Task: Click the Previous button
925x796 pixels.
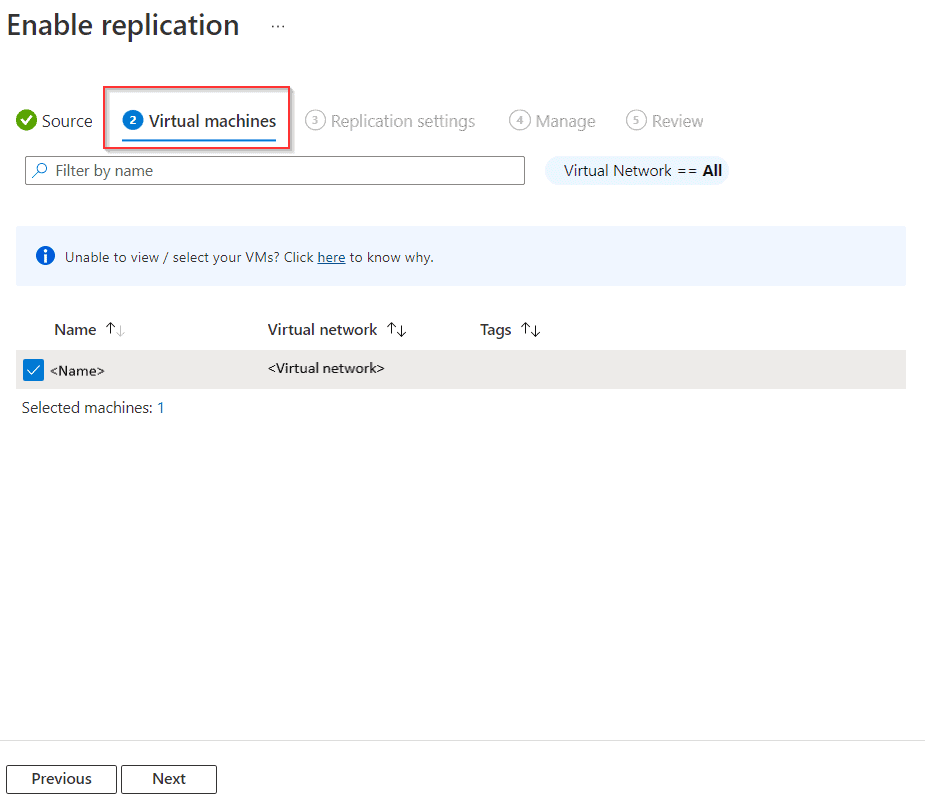Action: 60,779
